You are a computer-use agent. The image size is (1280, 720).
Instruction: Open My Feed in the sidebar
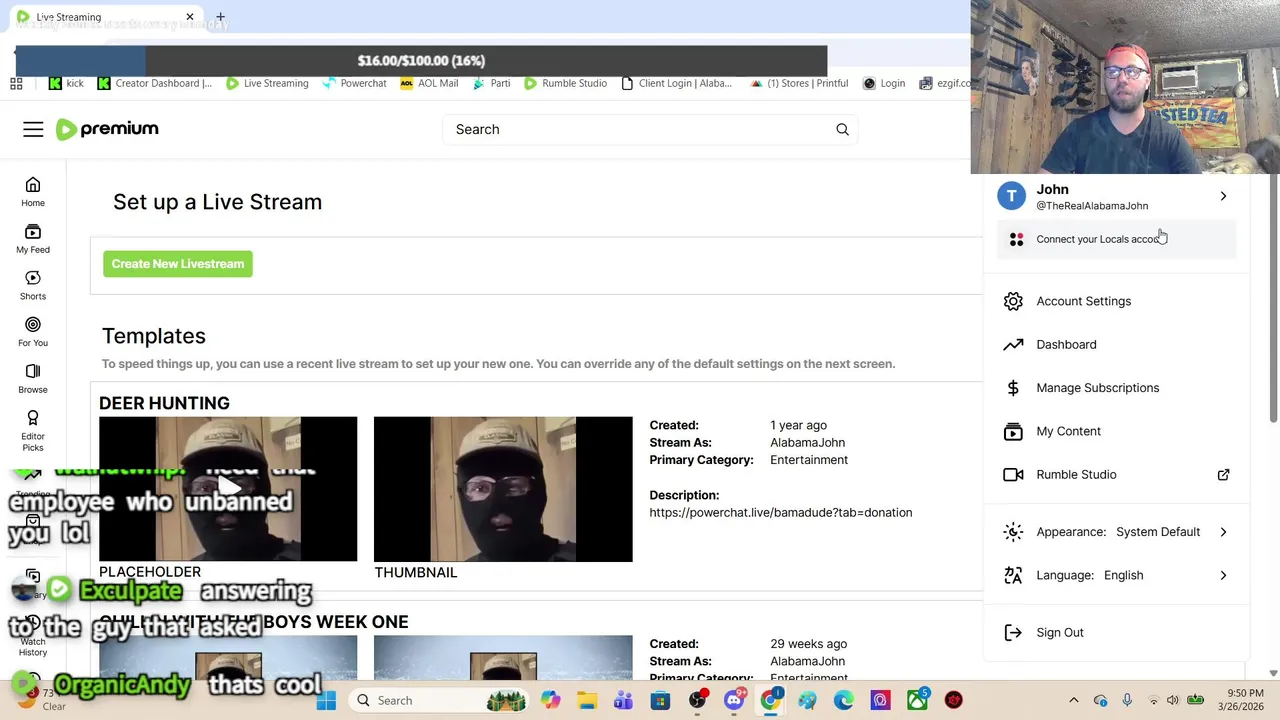pos(33,239)
